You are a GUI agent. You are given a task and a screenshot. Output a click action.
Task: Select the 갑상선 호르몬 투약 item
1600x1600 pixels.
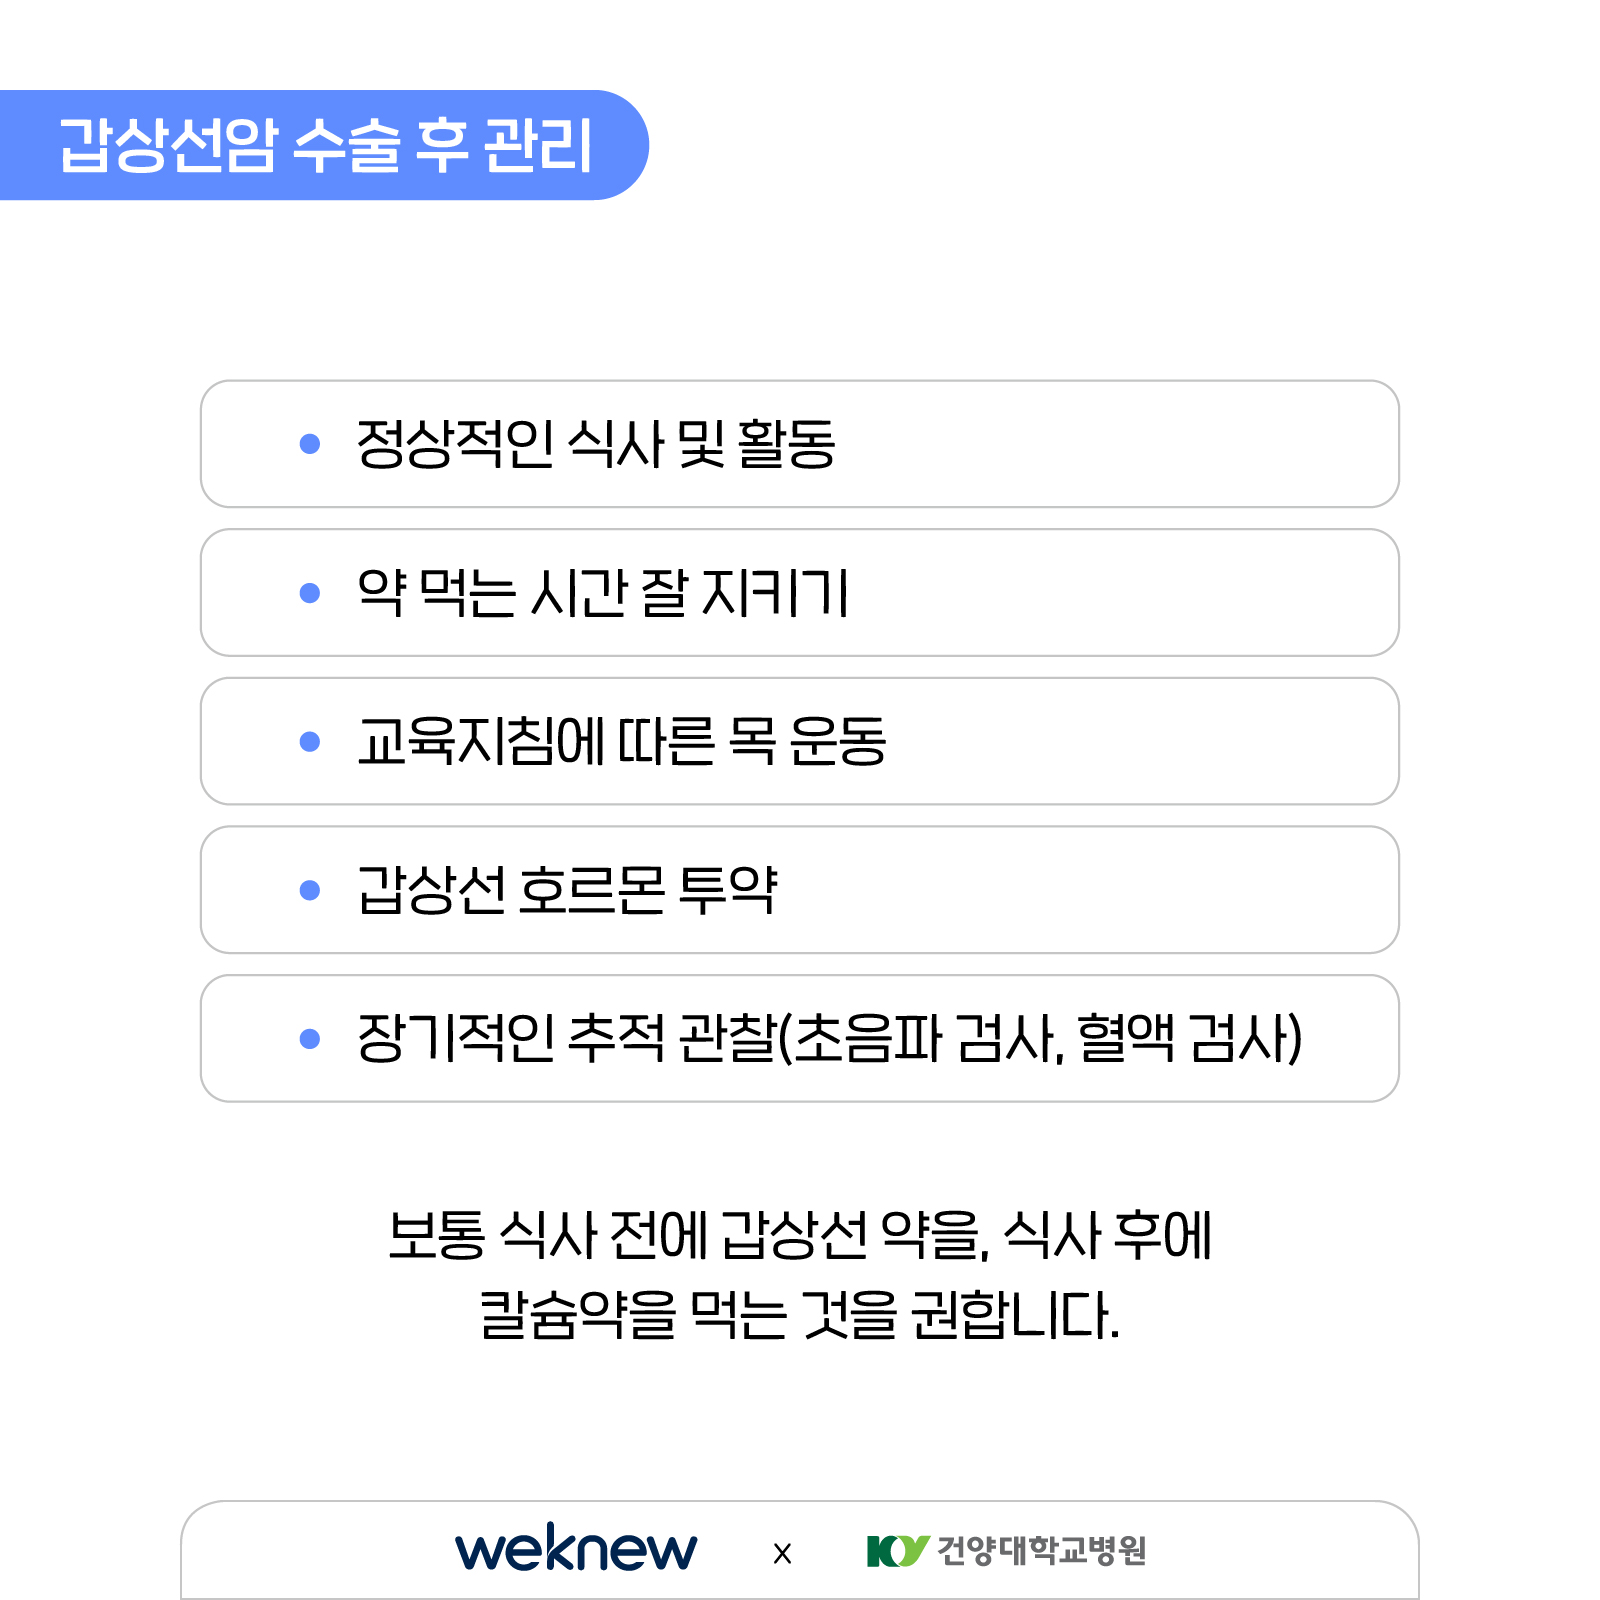tap(800, 890)
